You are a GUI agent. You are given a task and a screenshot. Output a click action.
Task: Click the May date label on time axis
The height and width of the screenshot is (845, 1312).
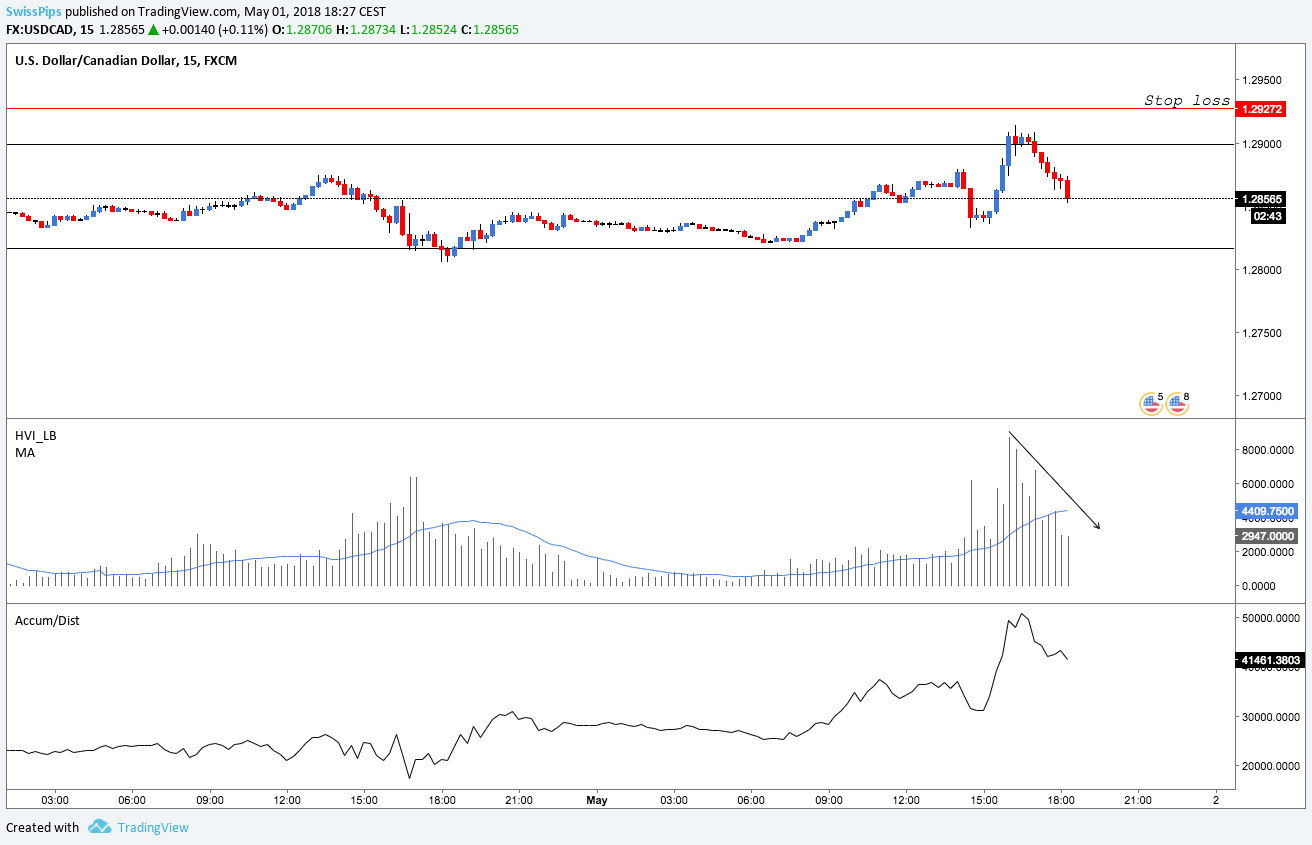597,800
